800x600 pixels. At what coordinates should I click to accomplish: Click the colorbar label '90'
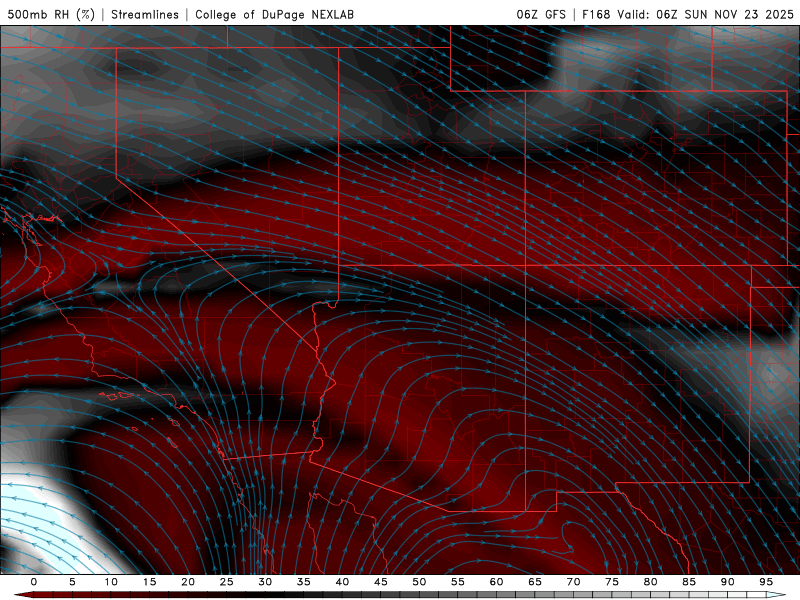(x=727, y=582)
